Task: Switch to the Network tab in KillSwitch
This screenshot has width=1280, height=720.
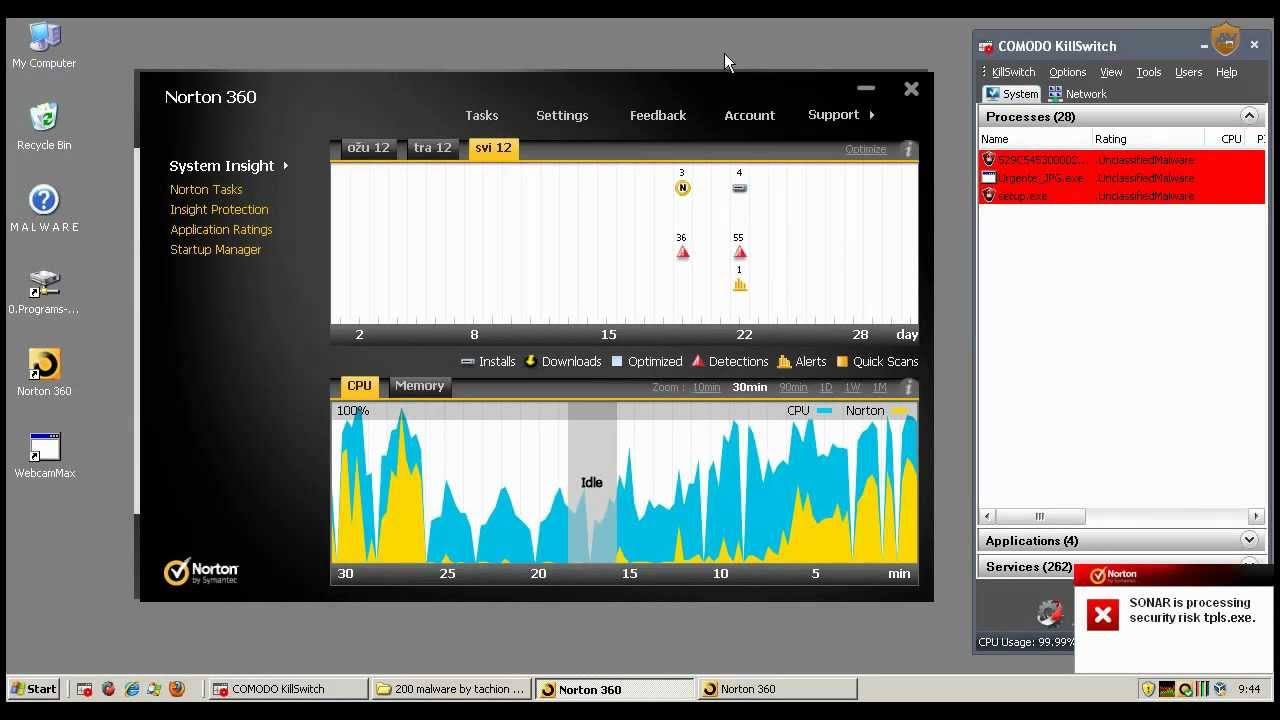Action: pos(1077,94)
